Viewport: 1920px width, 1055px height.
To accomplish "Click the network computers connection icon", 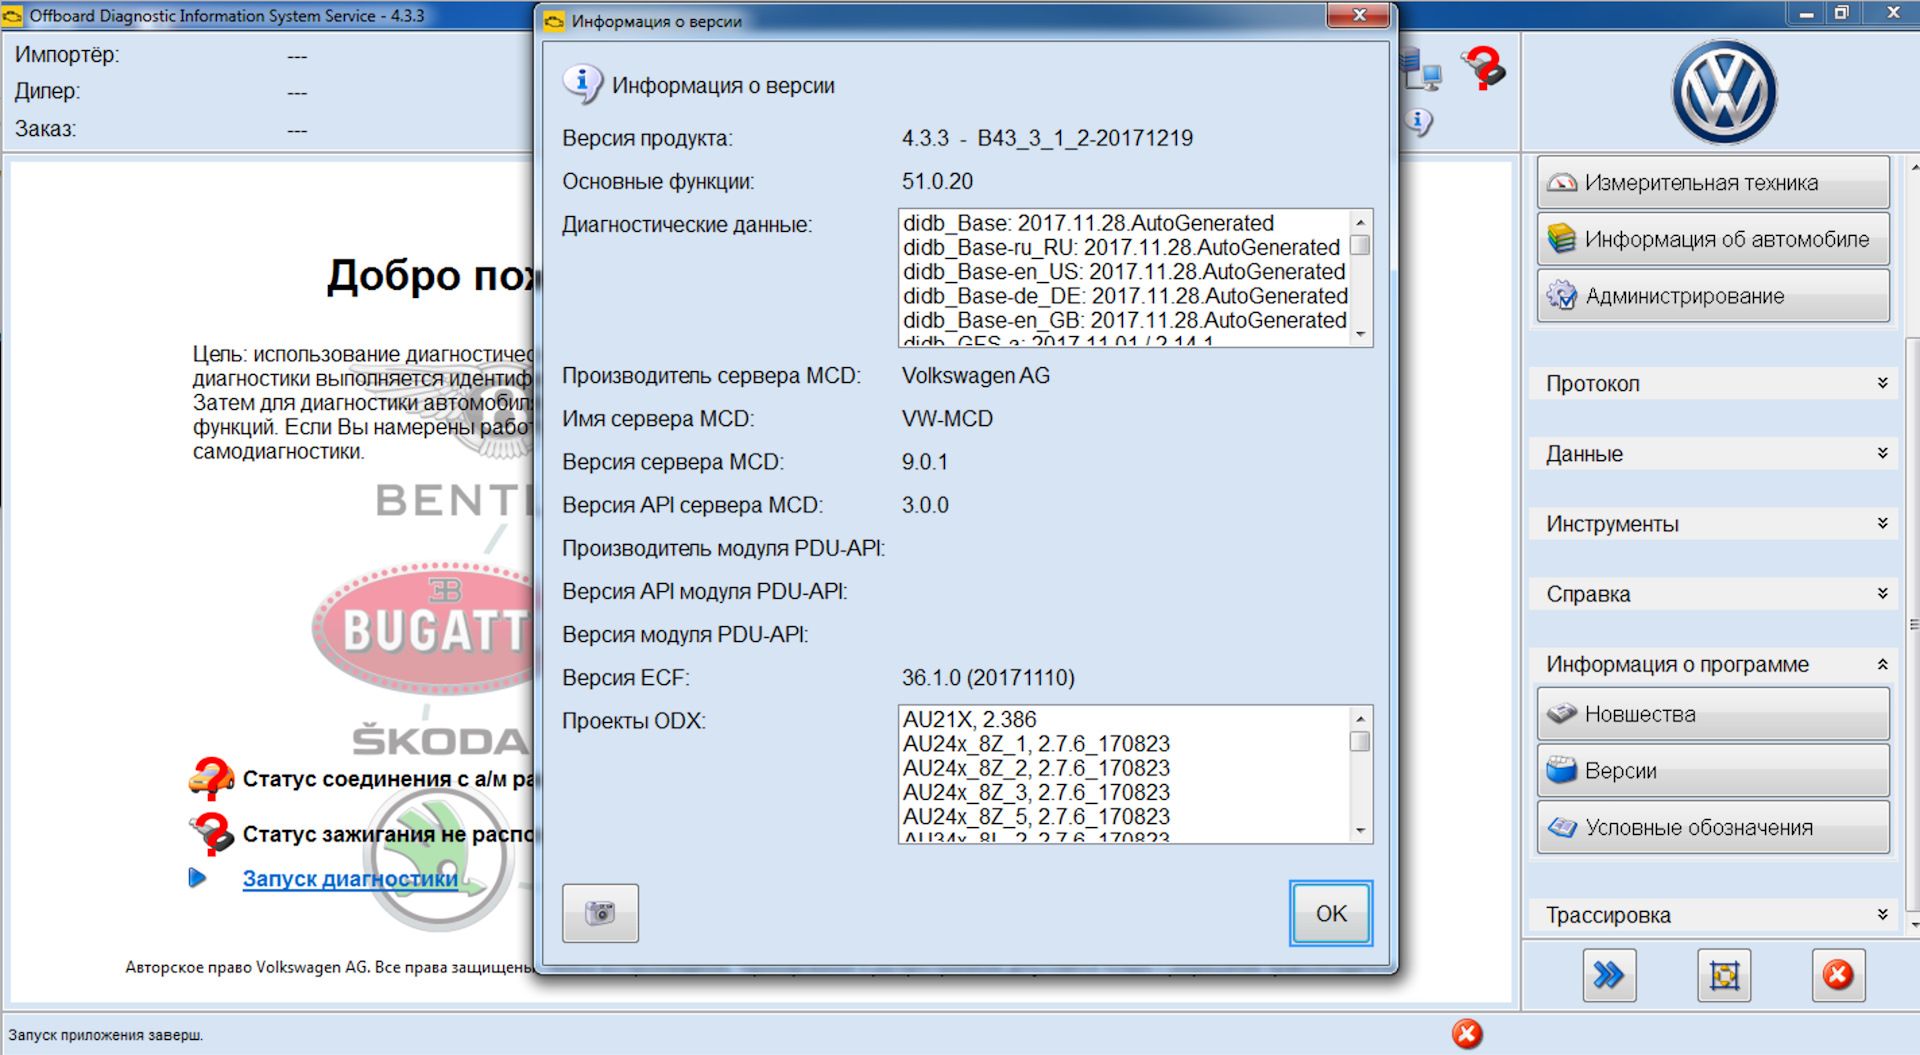I will click(x=1421, y=70).
